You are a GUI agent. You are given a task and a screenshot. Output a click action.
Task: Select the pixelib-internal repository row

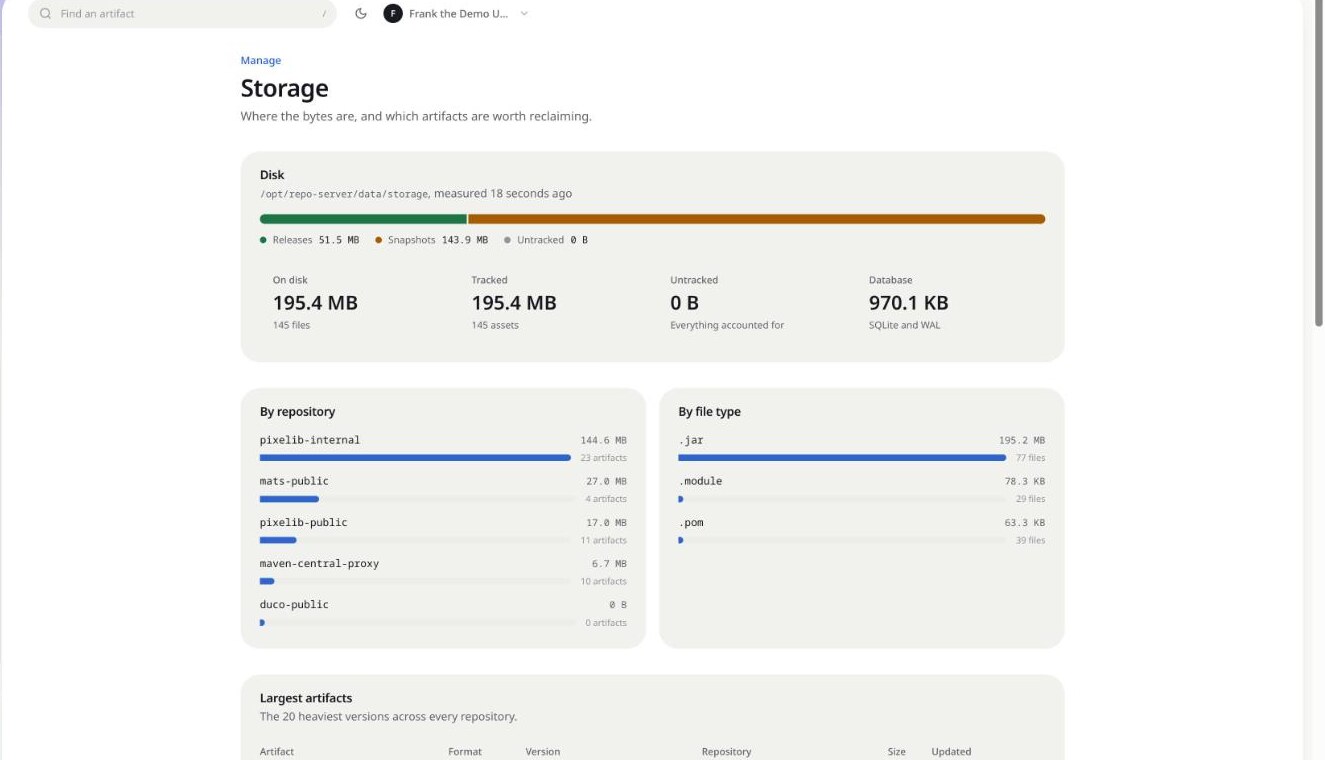point(443,448)
